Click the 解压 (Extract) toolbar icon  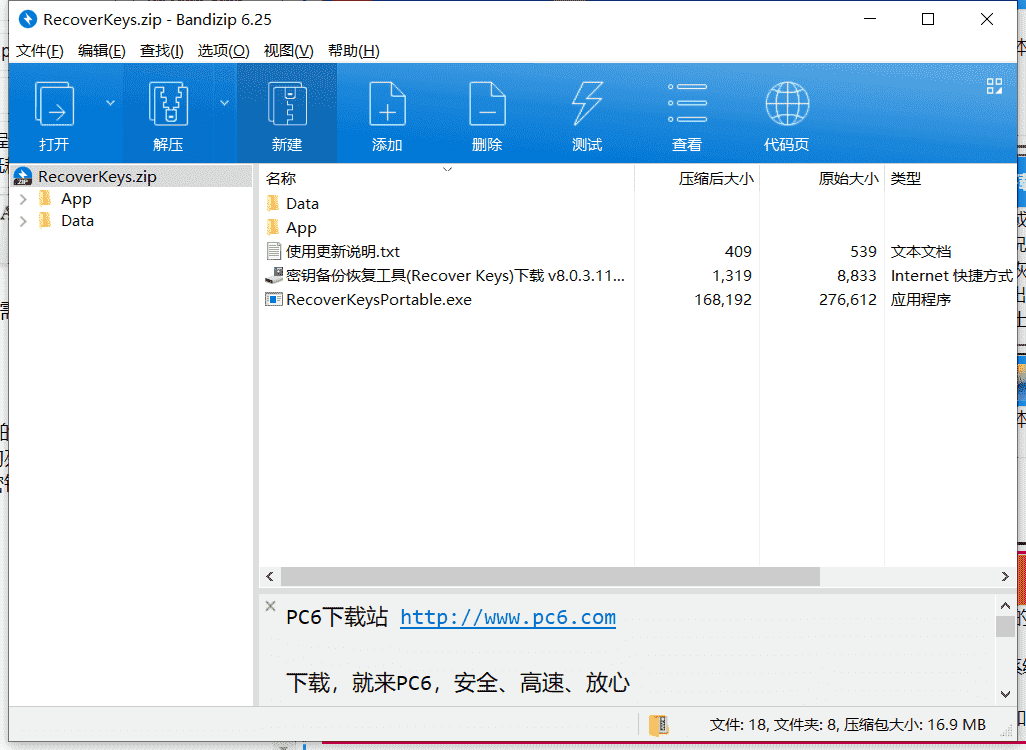[x=168, y=104]
